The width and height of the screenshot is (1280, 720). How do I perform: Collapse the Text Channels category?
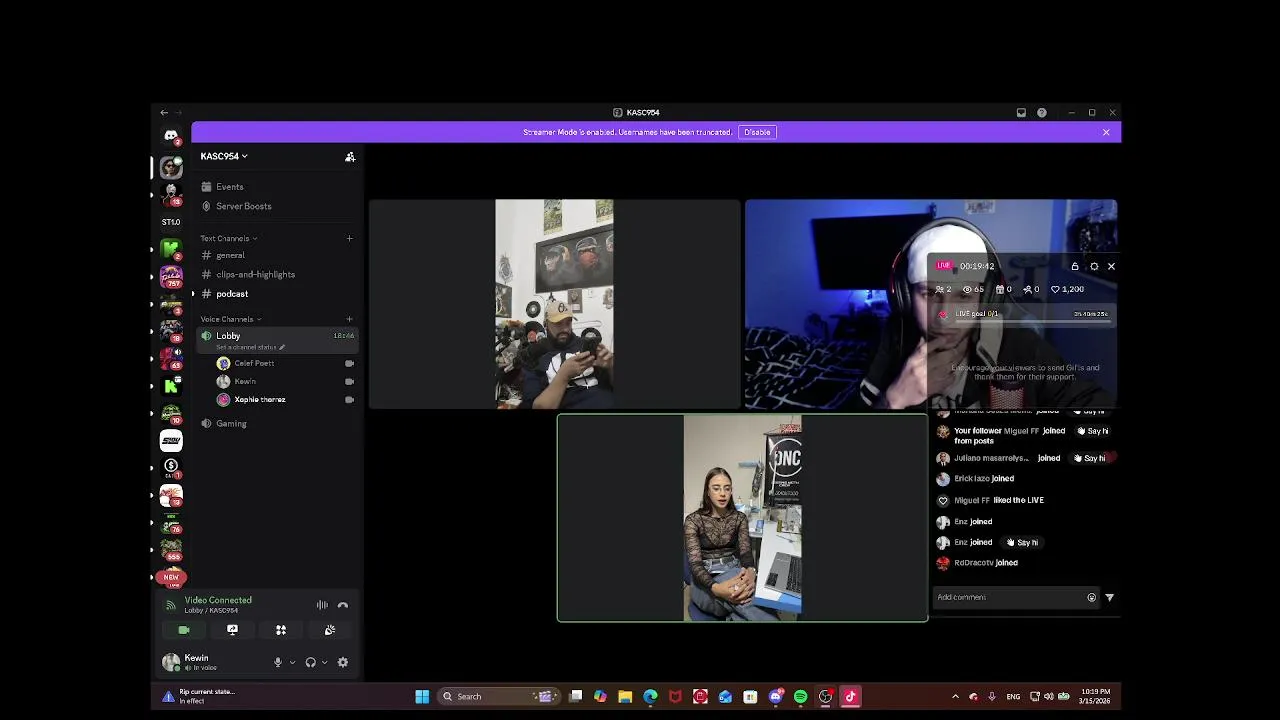[228, 238]
